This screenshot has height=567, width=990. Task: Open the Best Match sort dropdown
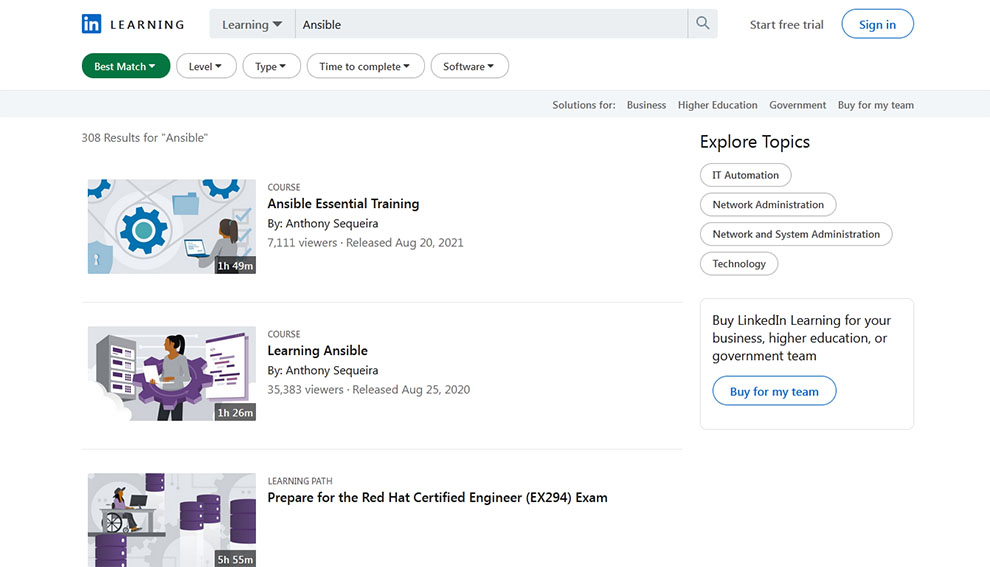(x=126, y=66)
